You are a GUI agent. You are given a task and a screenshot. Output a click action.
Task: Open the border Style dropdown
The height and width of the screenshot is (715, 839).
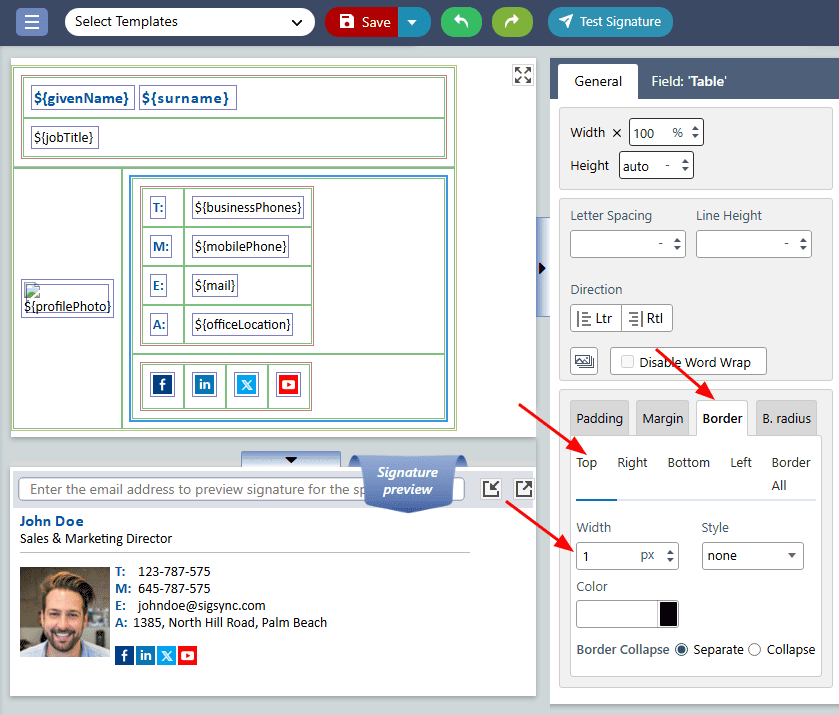pos(752,556)
